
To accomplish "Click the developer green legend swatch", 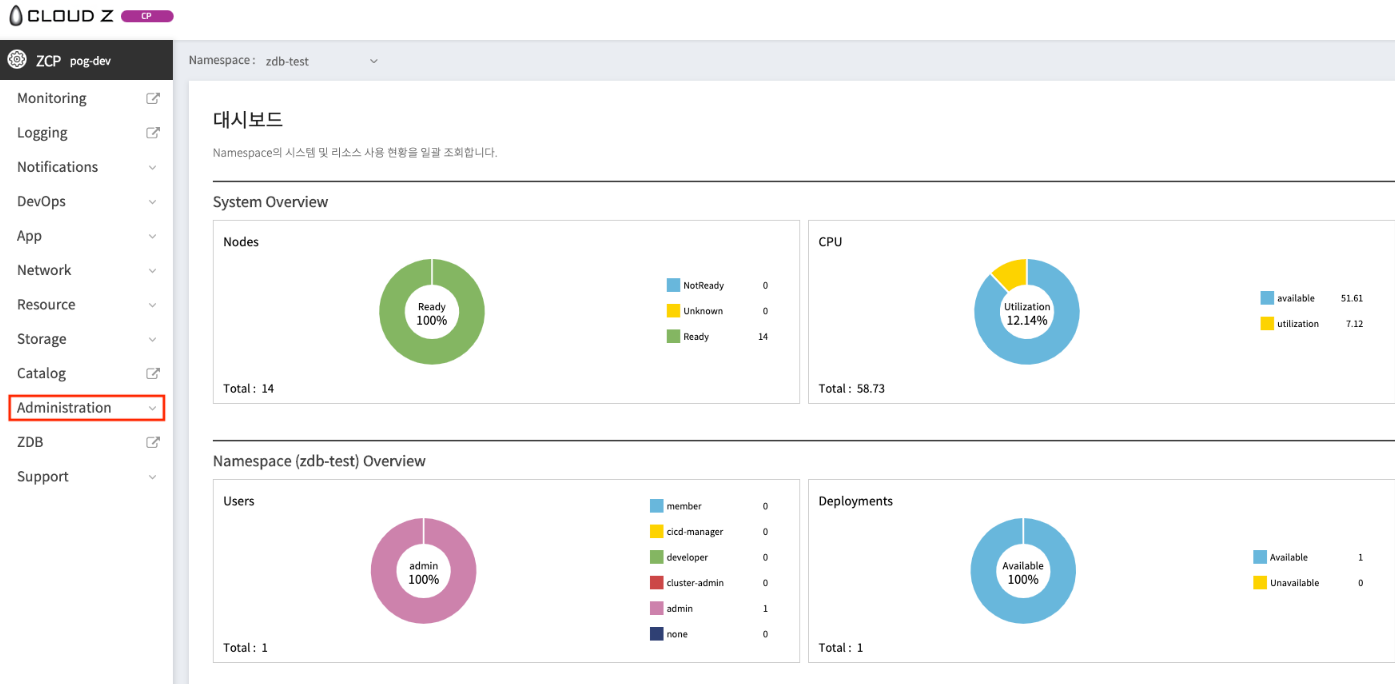I will (x=656, y=557).
